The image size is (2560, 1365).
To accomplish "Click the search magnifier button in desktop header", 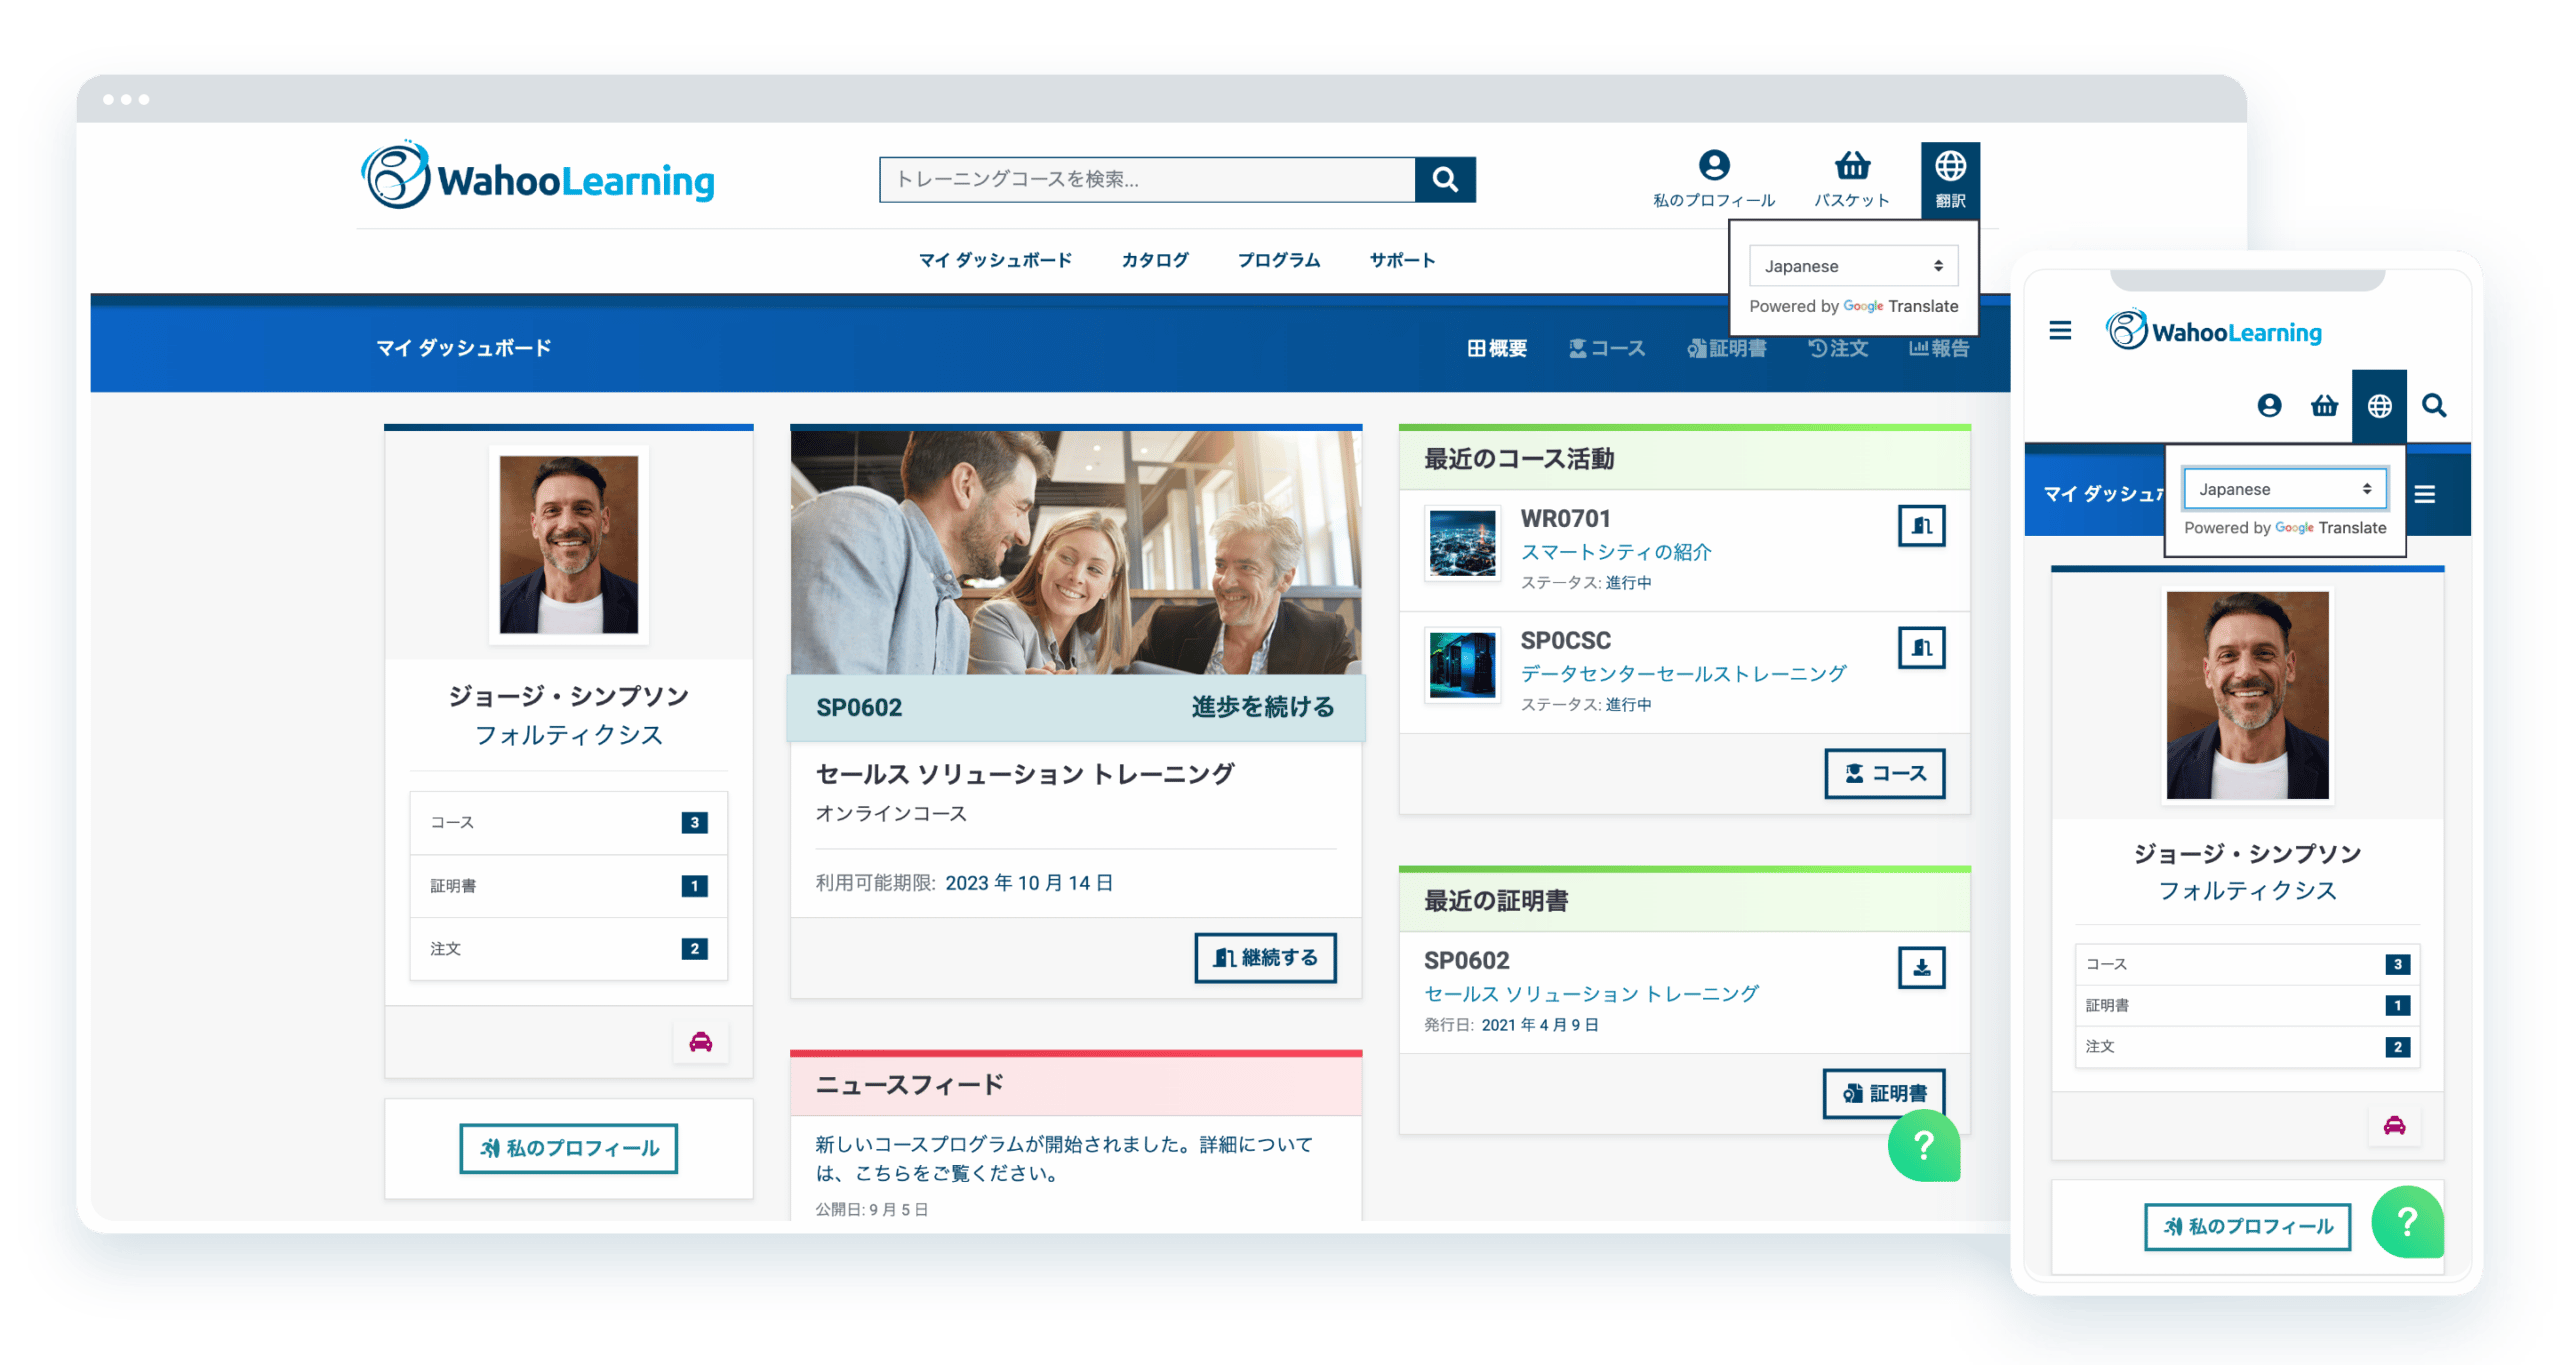I will tap(1444, 179).
